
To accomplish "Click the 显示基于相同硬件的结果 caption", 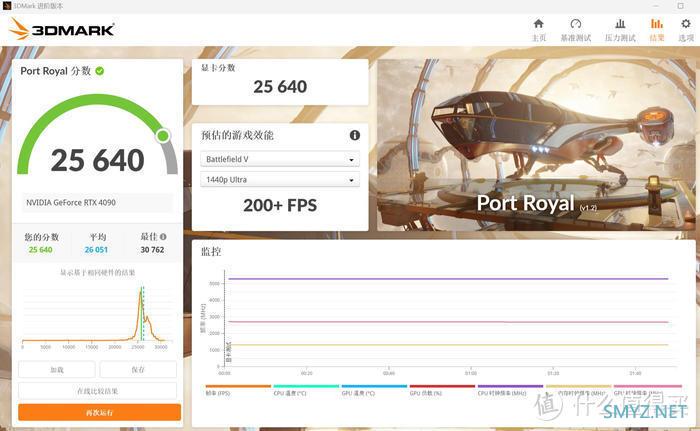I will tap(97, 272).
